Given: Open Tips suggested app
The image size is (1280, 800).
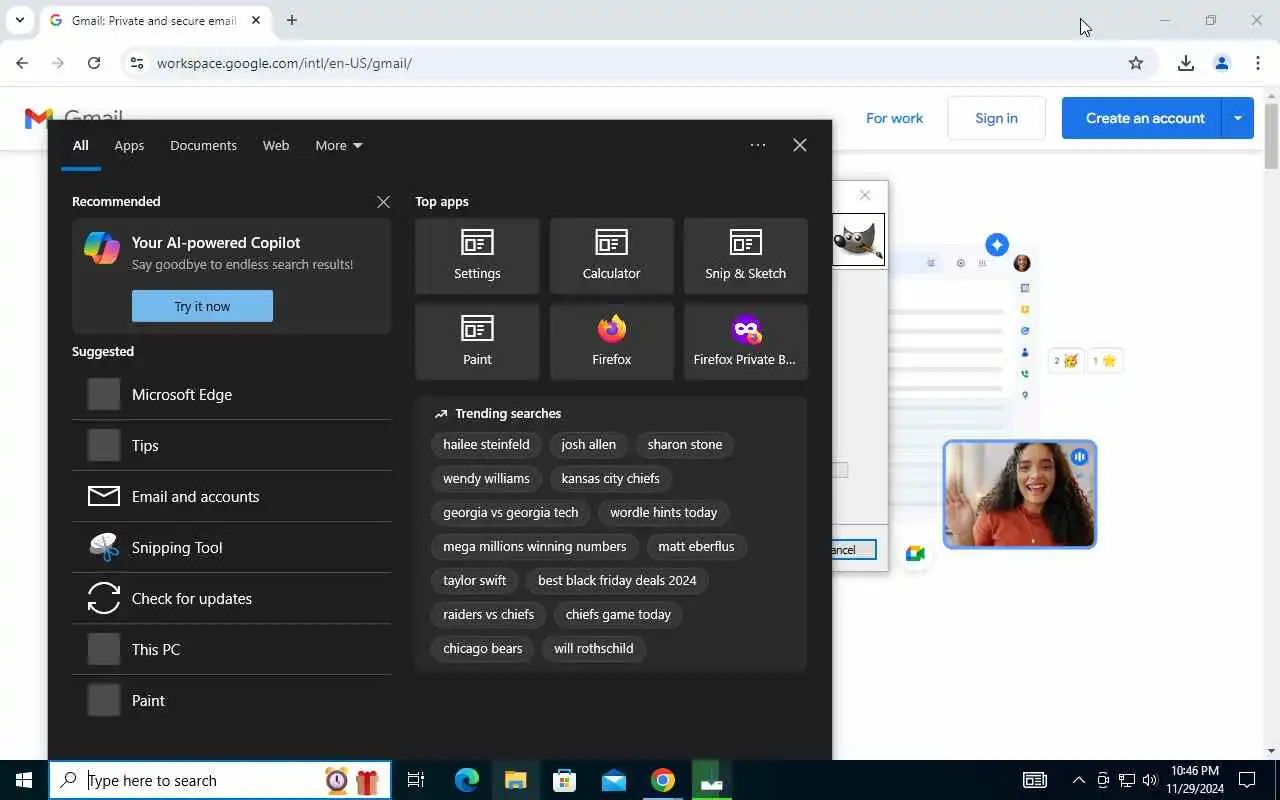Looking at the screenshot, I should (x=231, y=445).
